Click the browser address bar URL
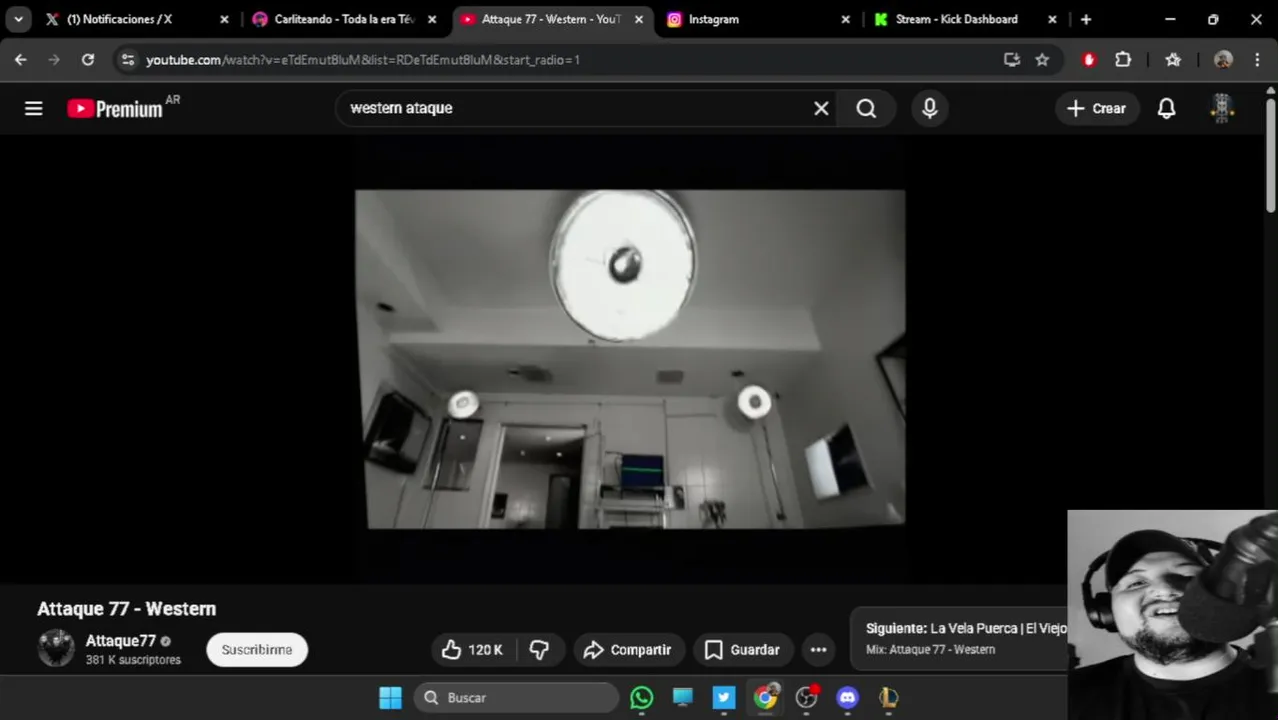 (x=363, y=60)
